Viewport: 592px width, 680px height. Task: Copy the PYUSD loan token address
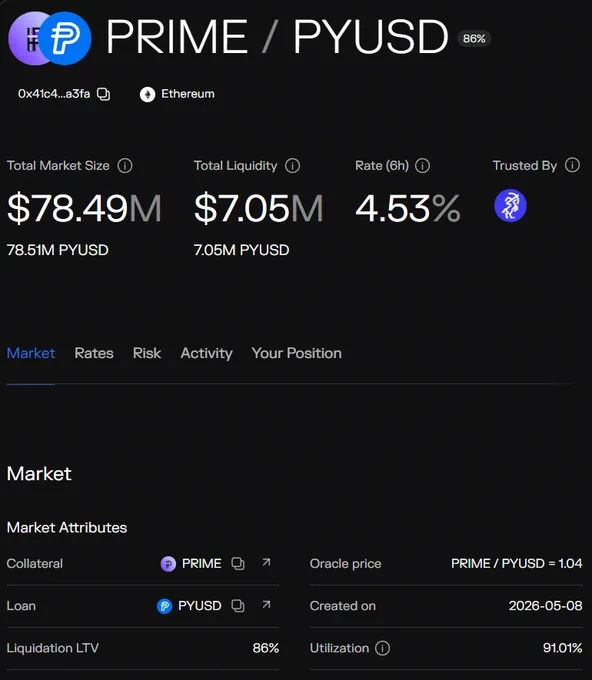click(238, 605)
